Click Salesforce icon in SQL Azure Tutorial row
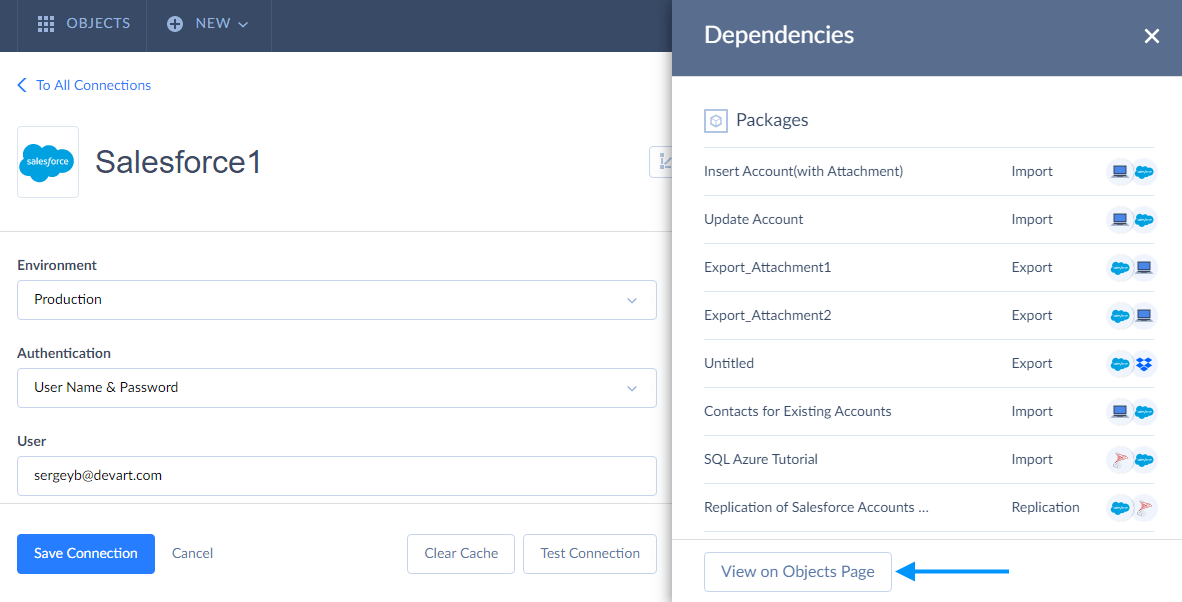1182x602 pixels. pos(1144,460)
